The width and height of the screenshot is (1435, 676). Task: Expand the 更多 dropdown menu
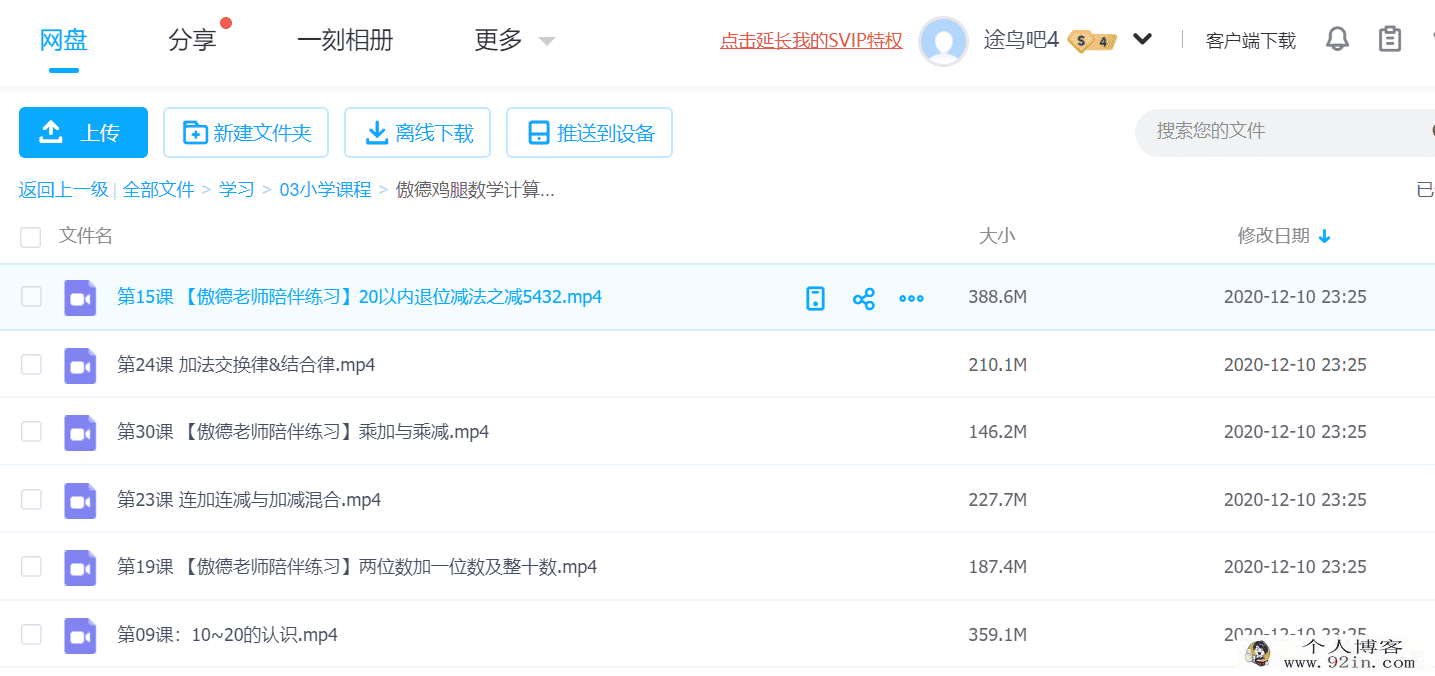514,40
